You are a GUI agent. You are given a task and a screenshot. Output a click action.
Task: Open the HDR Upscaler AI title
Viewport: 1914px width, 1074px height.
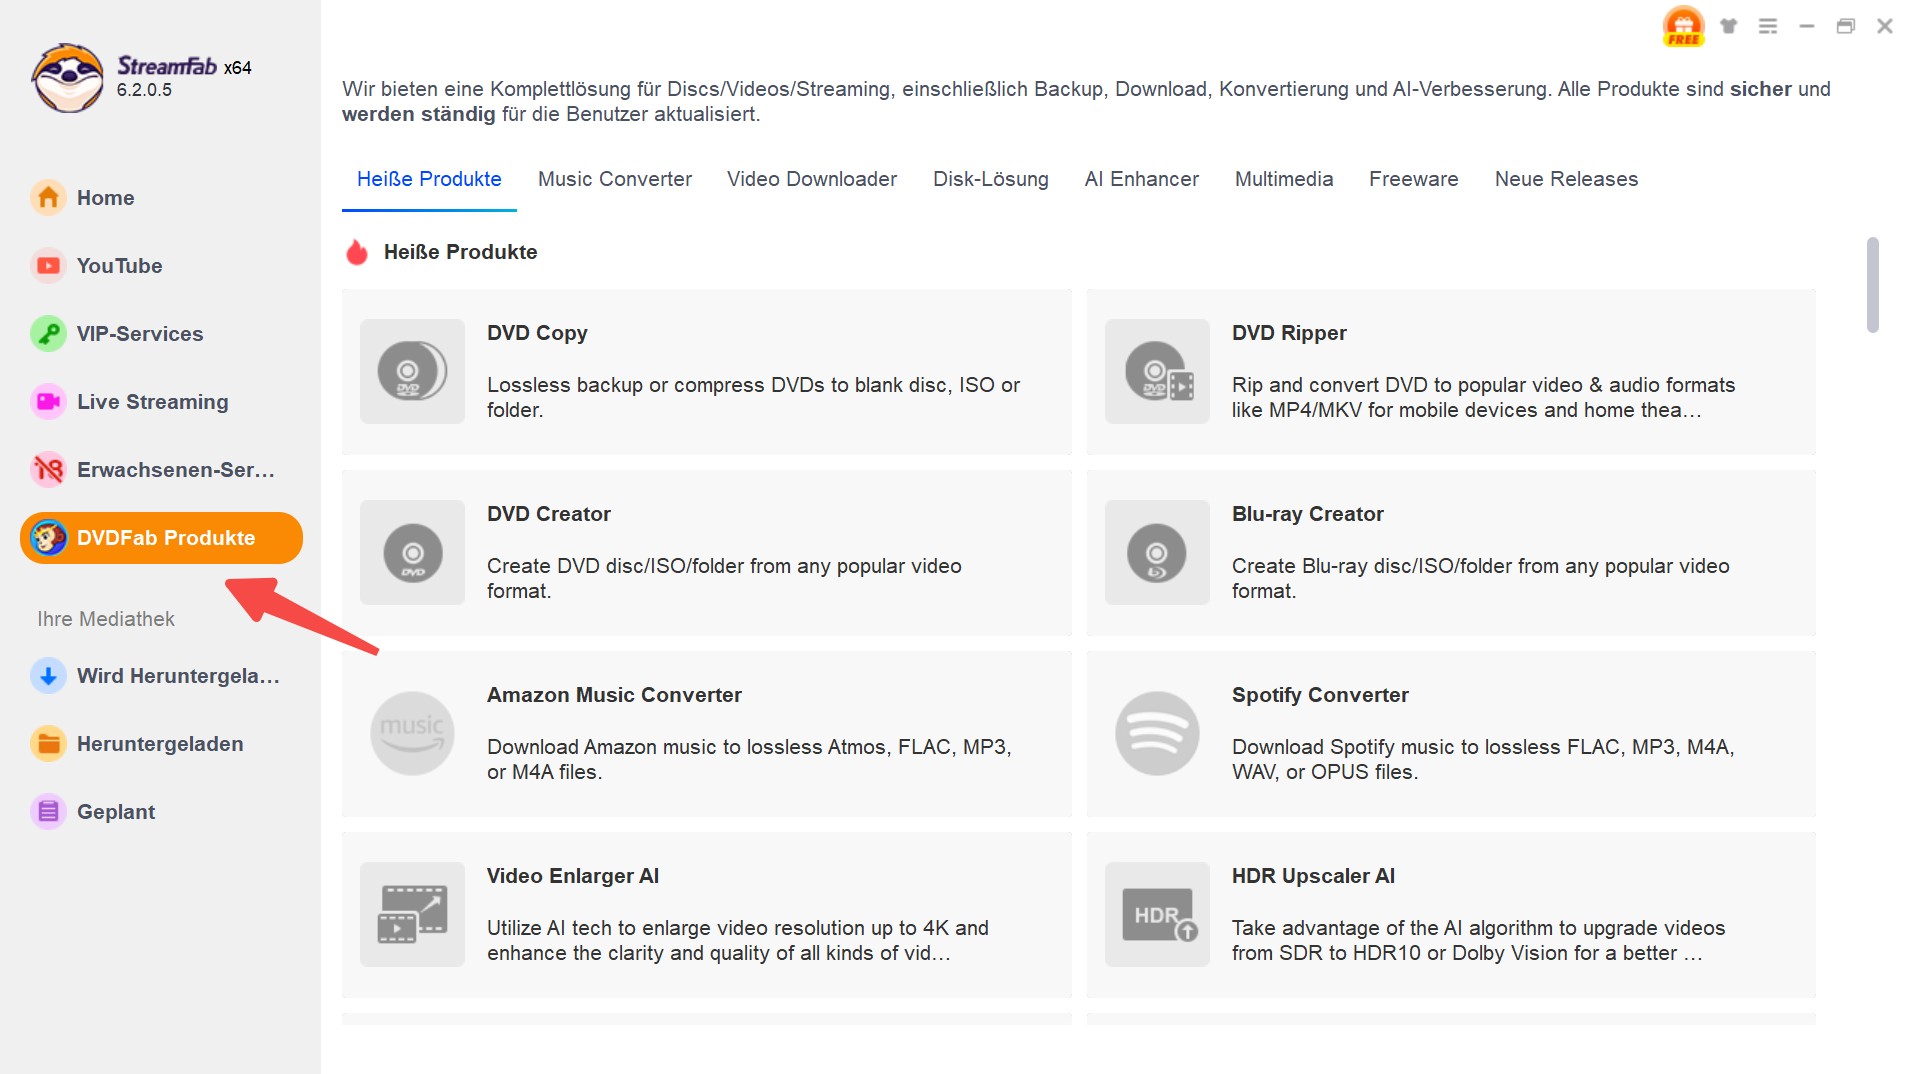[x=1313, y=876]
